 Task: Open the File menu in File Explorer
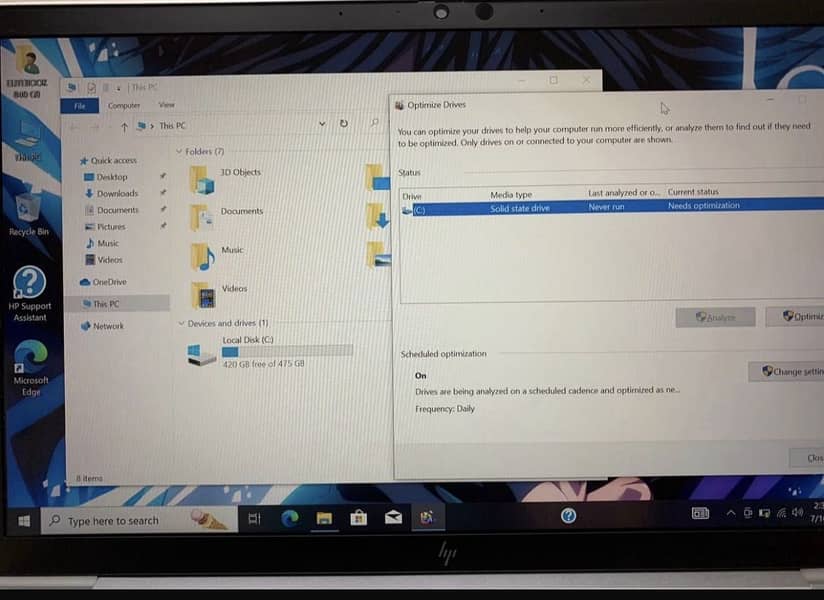pyautogui.click(x=79, y=106)
